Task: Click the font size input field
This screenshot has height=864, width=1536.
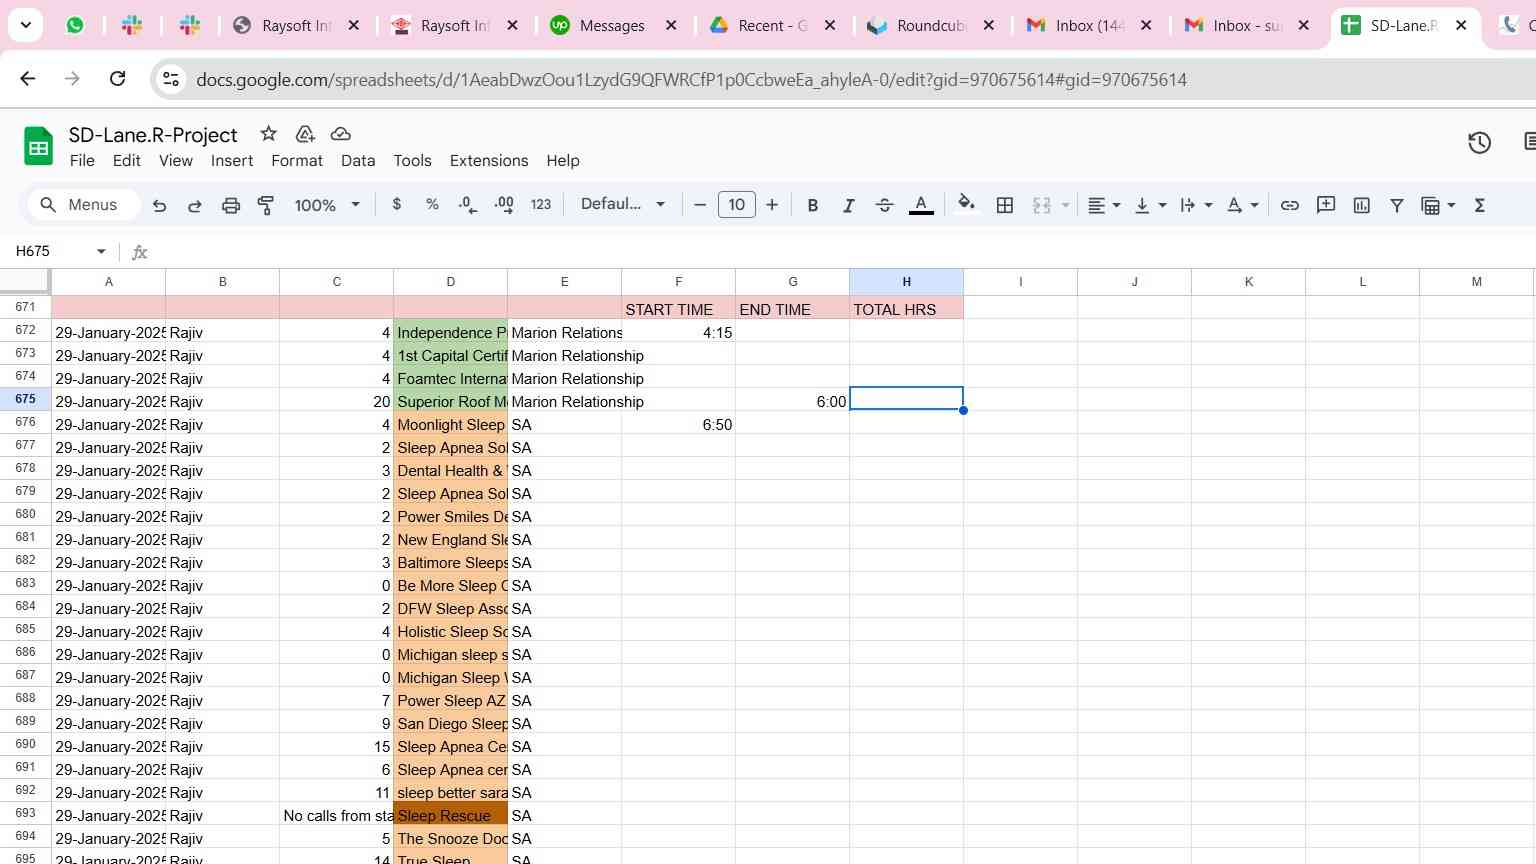Action: [x=737, y=205]
